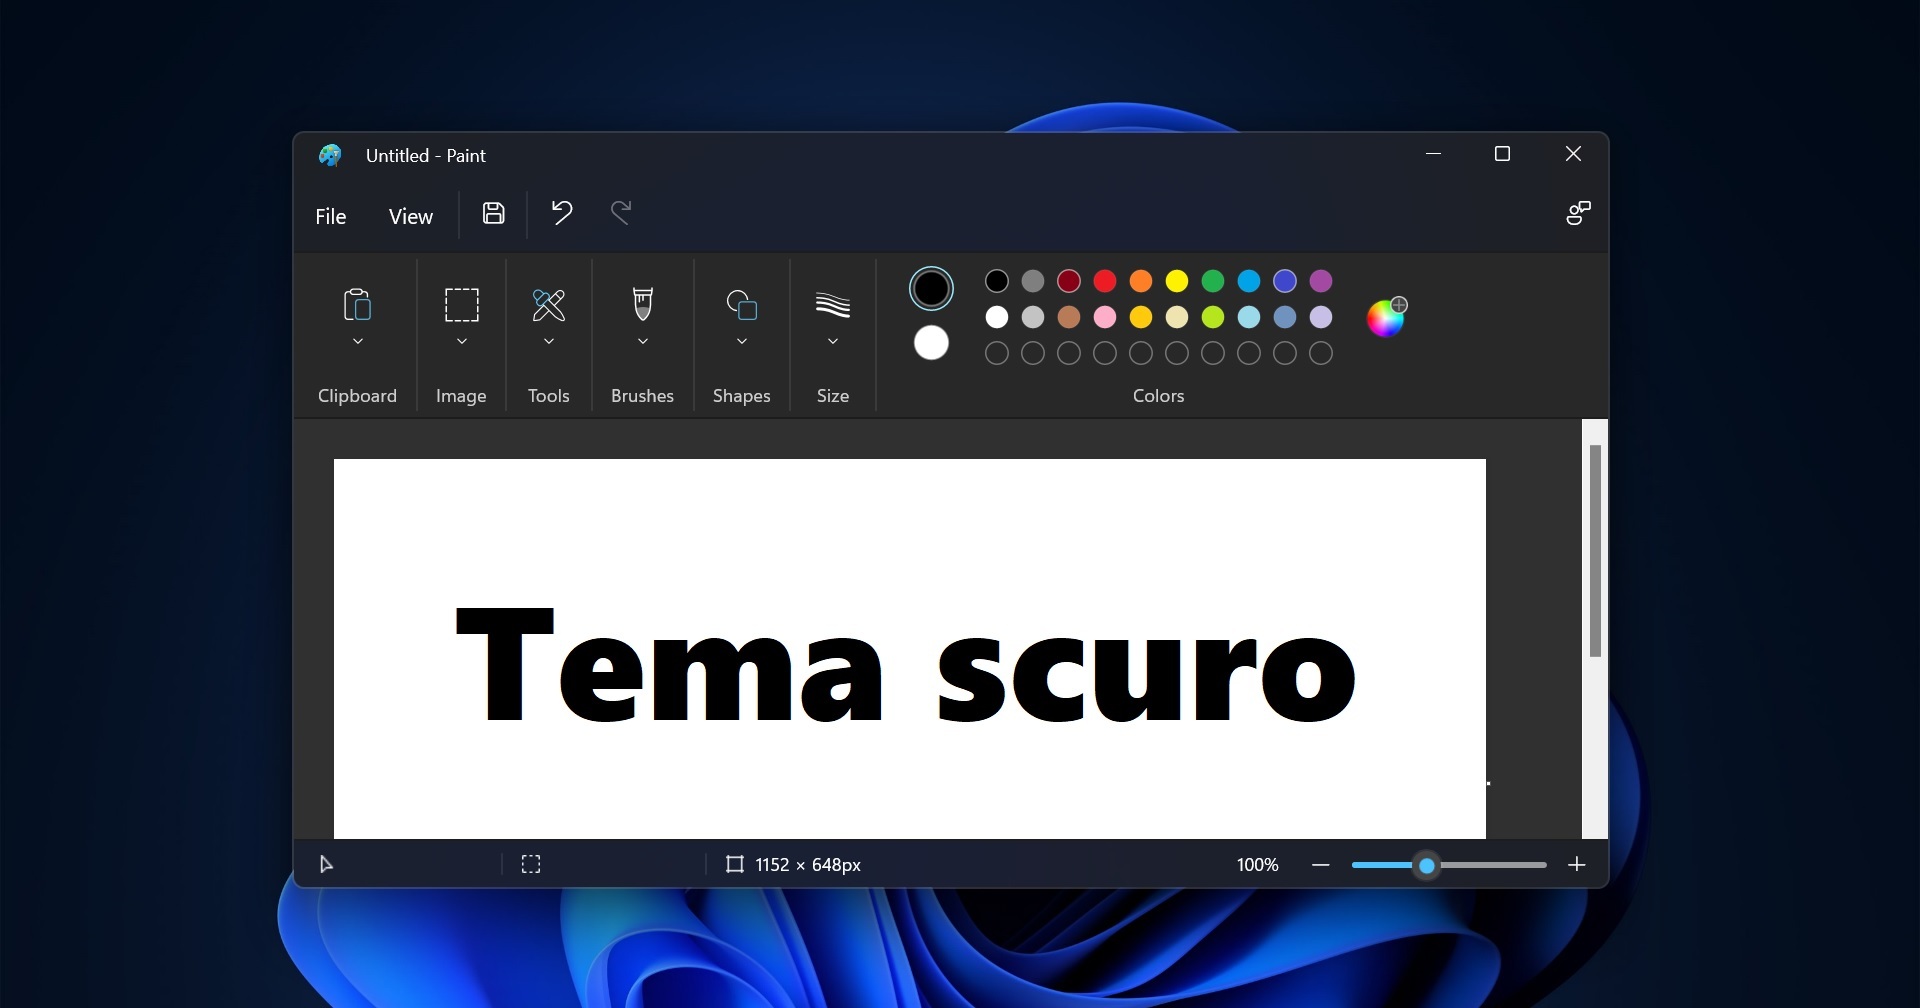Expand the Brushes dropdown chevron

[643, 342]
